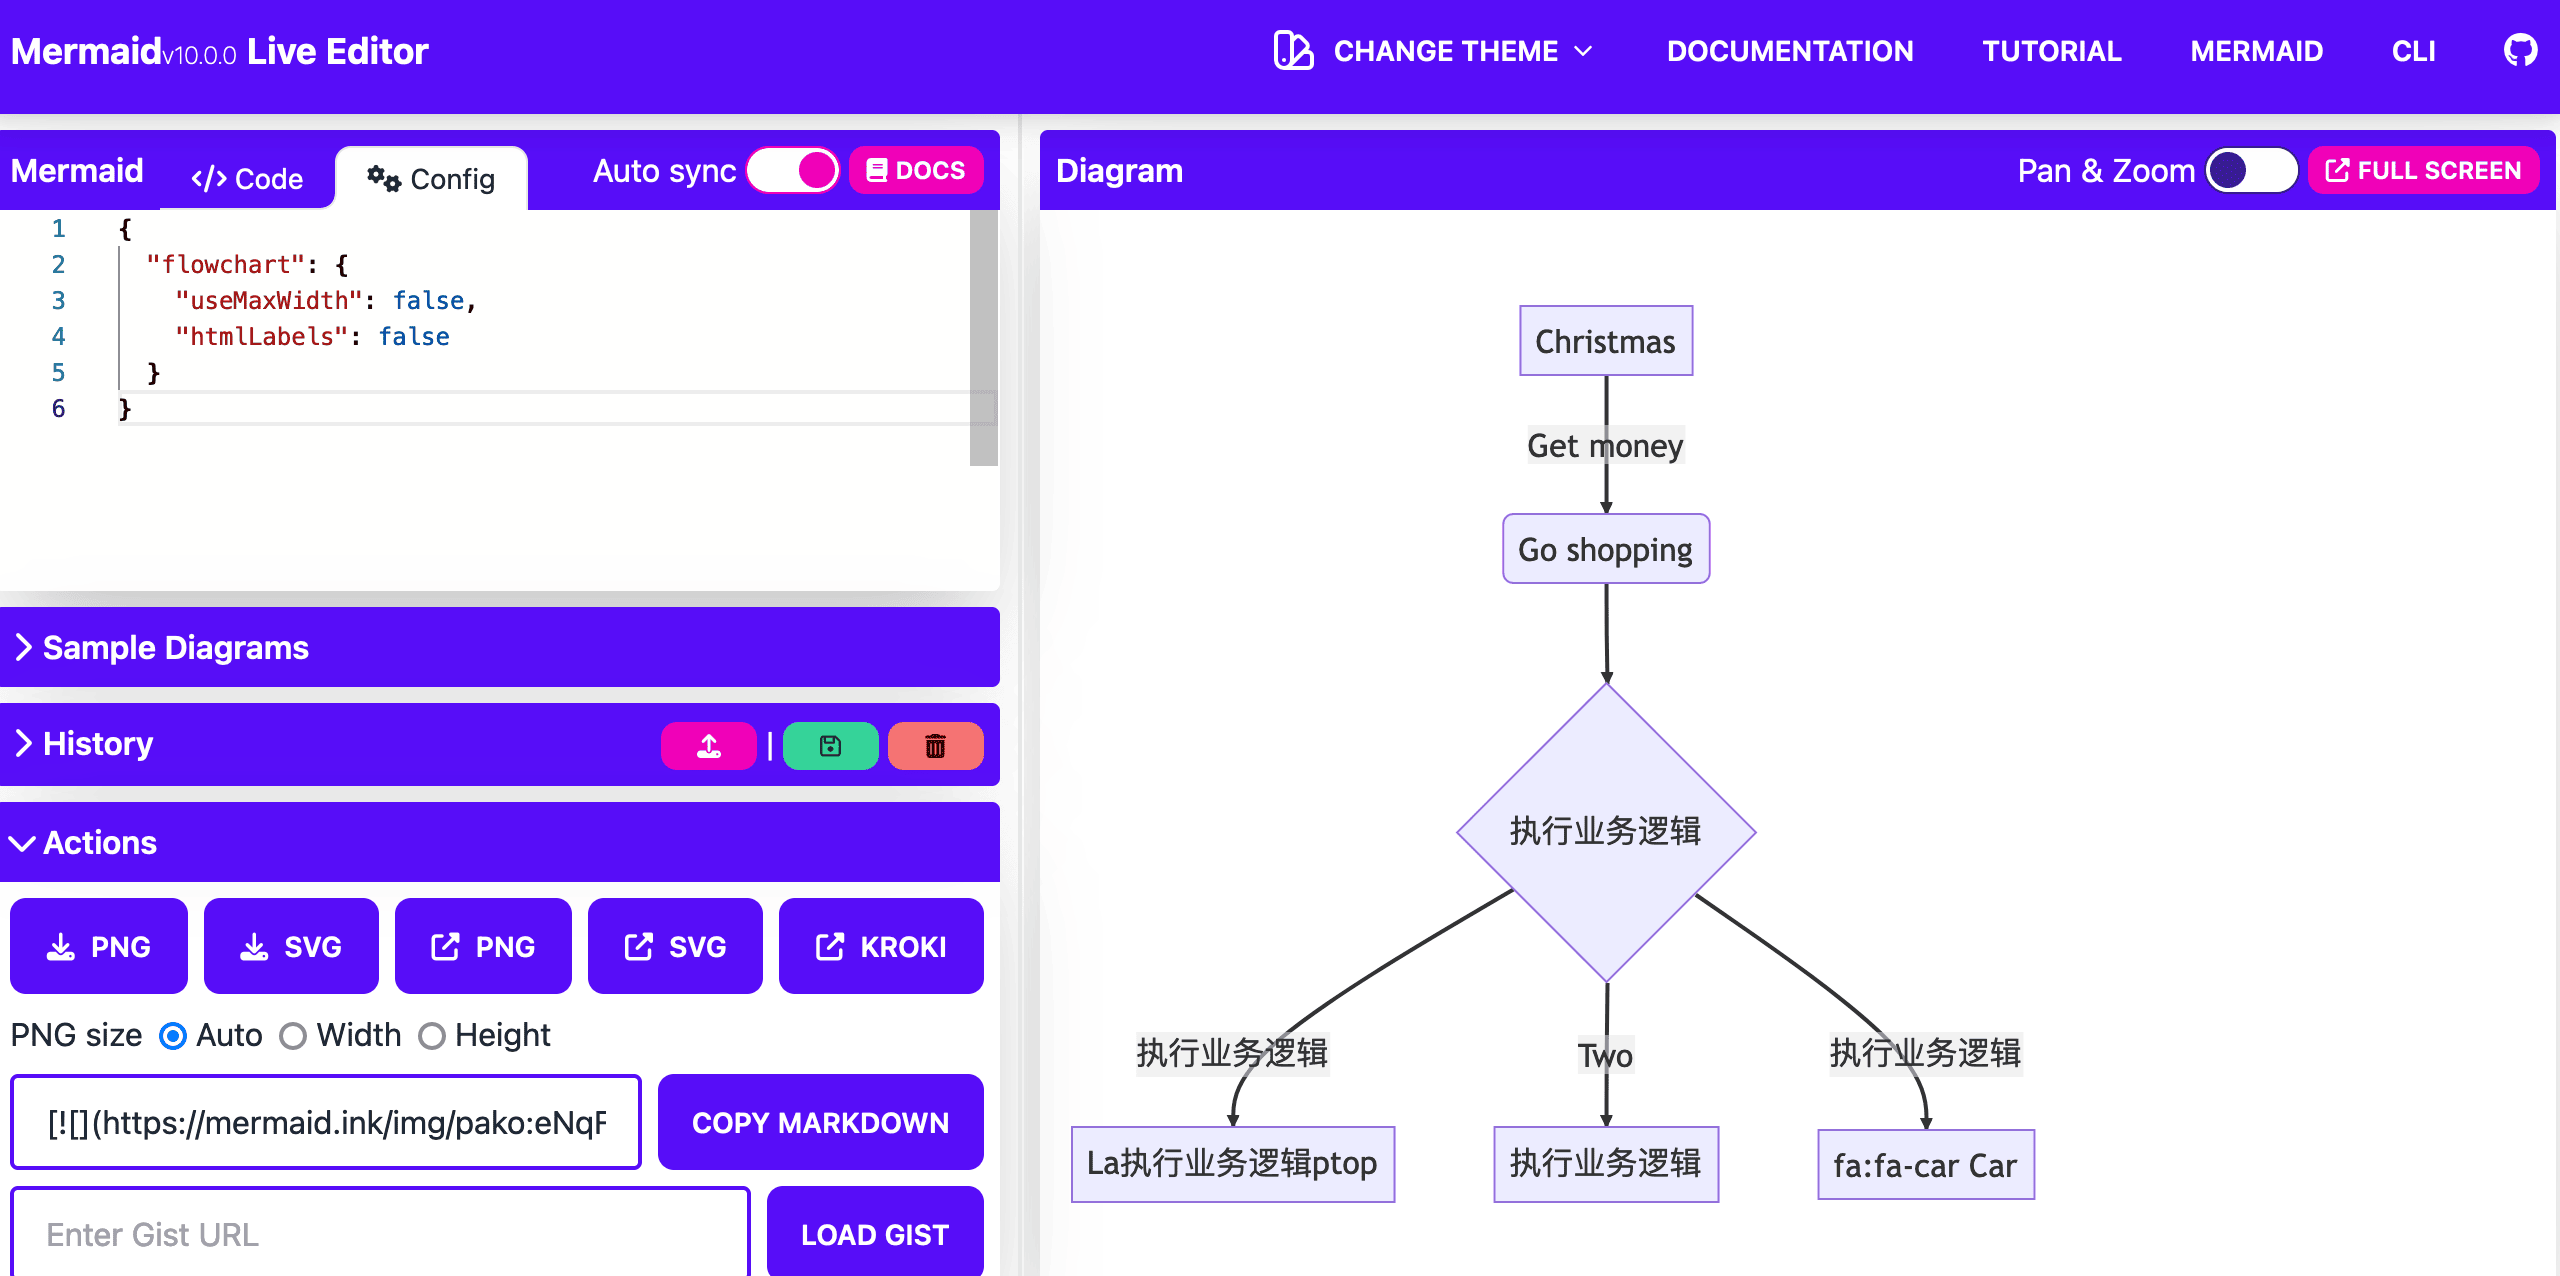Click the fa:fa-car Car node
This screenshot has height=1276, width=2560.
(x=1926, y=1165)
